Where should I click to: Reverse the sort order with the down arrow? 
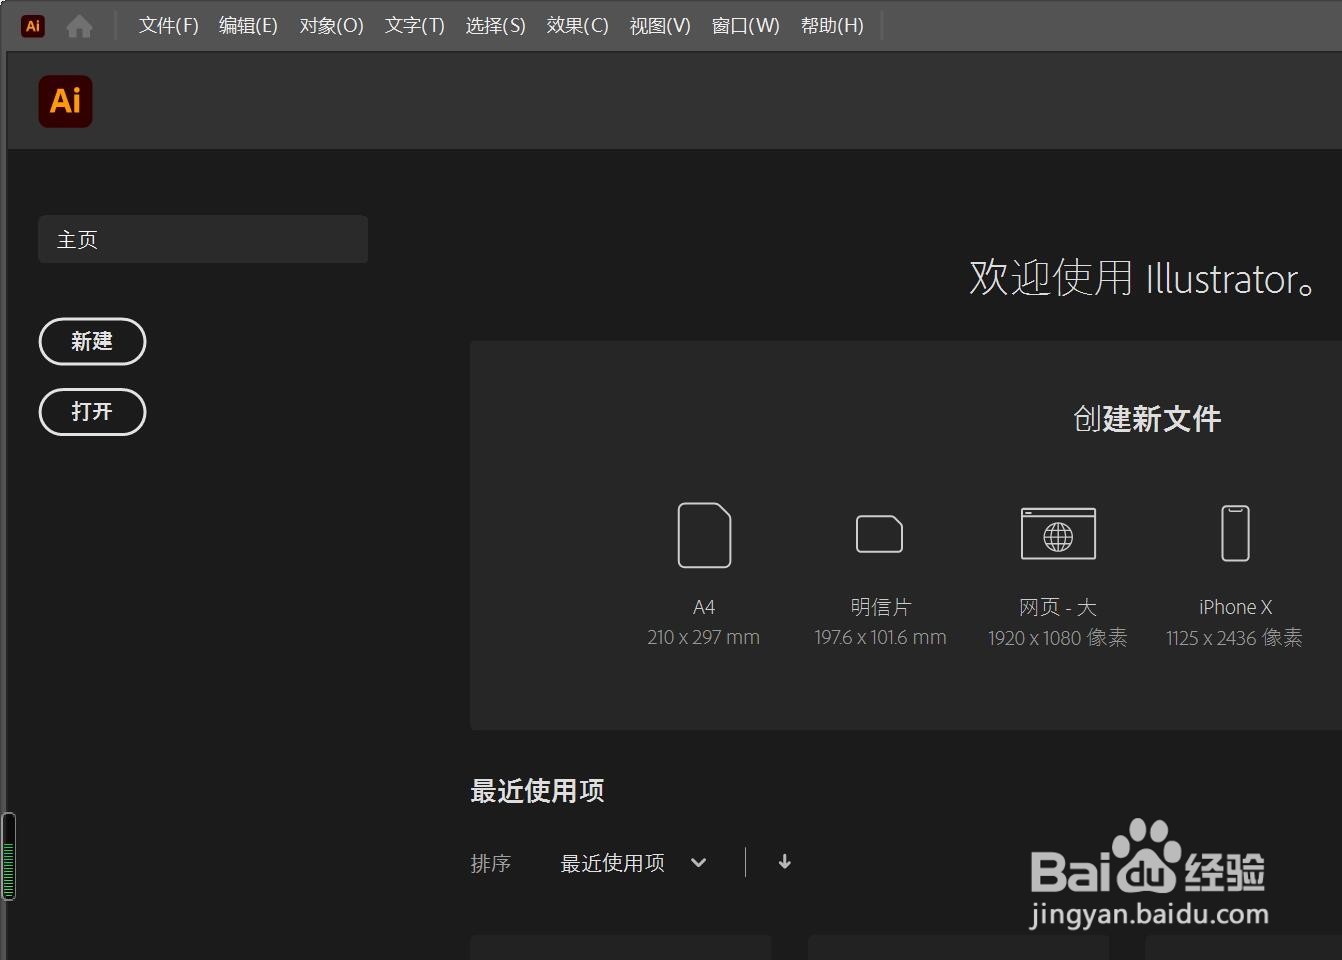785,862
